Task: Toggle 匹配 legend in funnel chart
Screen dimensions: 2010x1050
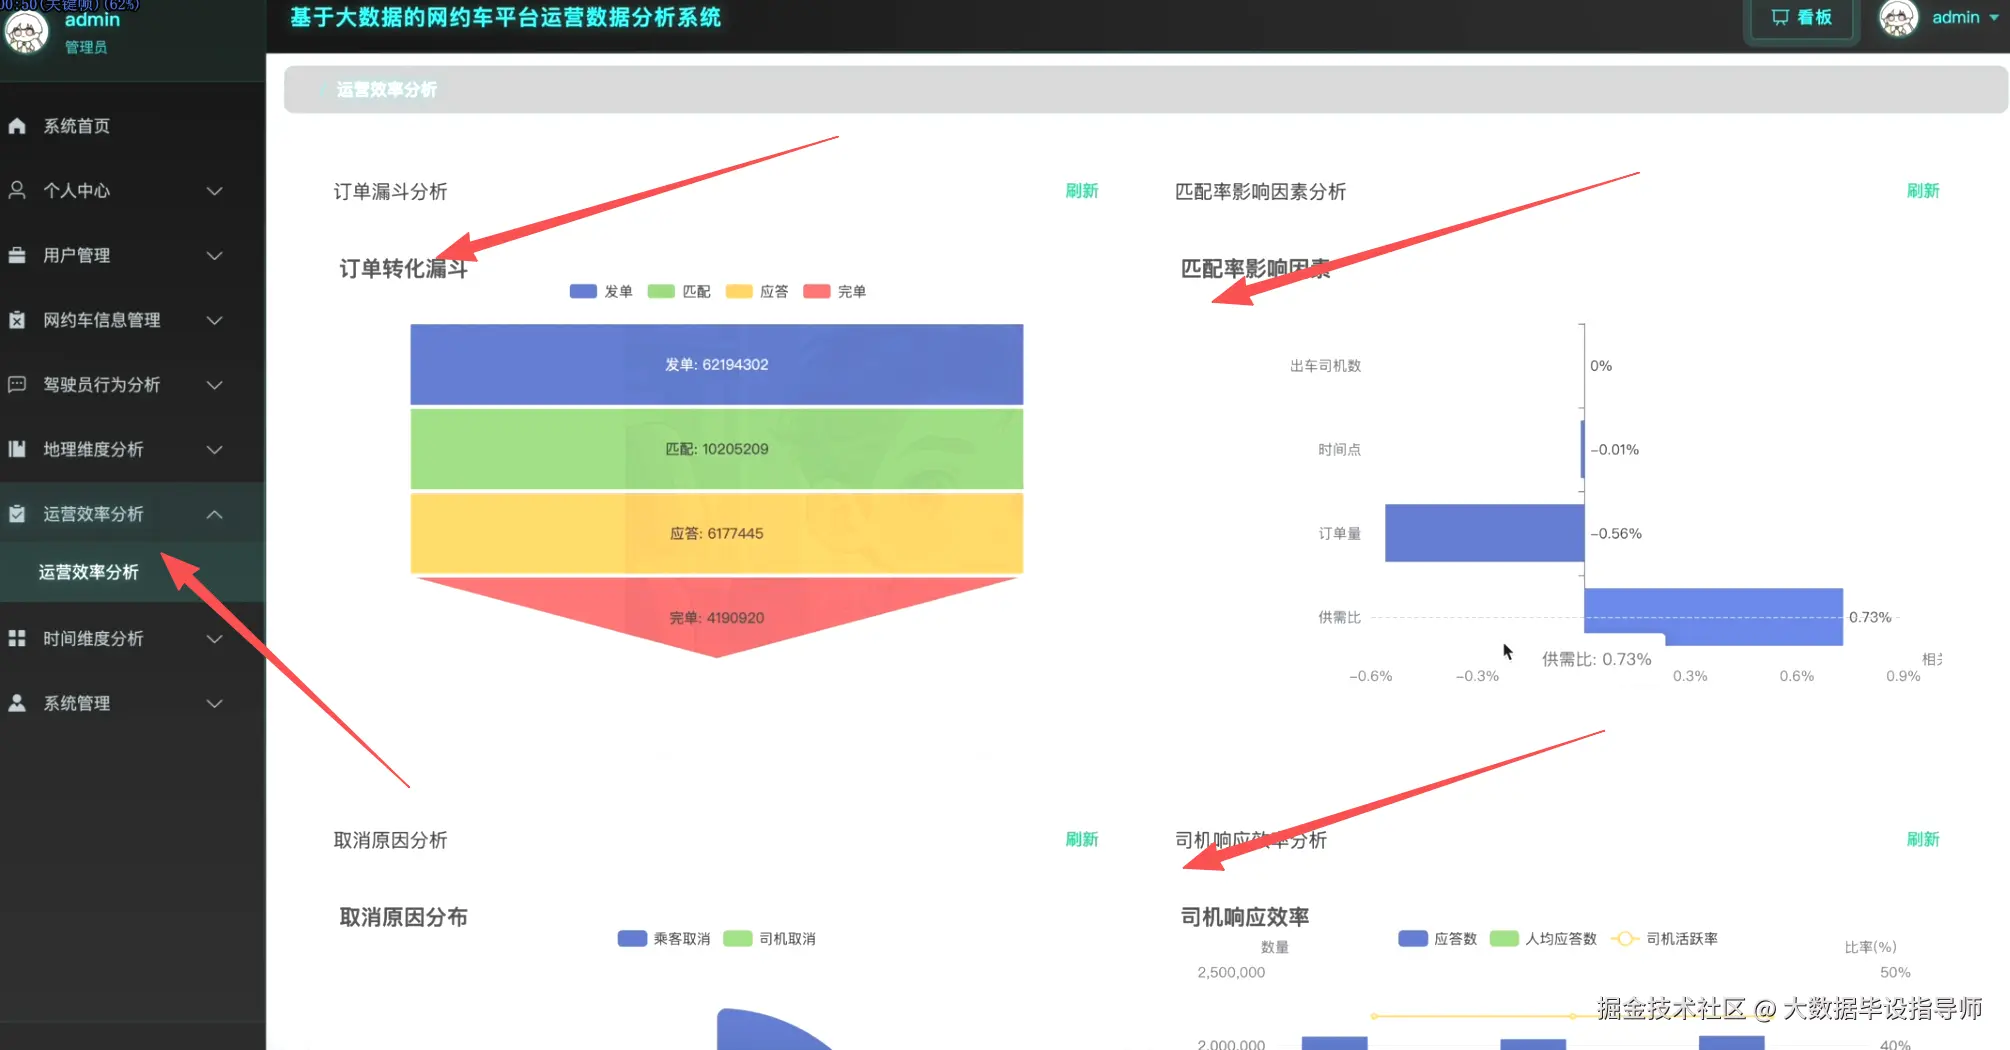Action: tap(679, 291)
